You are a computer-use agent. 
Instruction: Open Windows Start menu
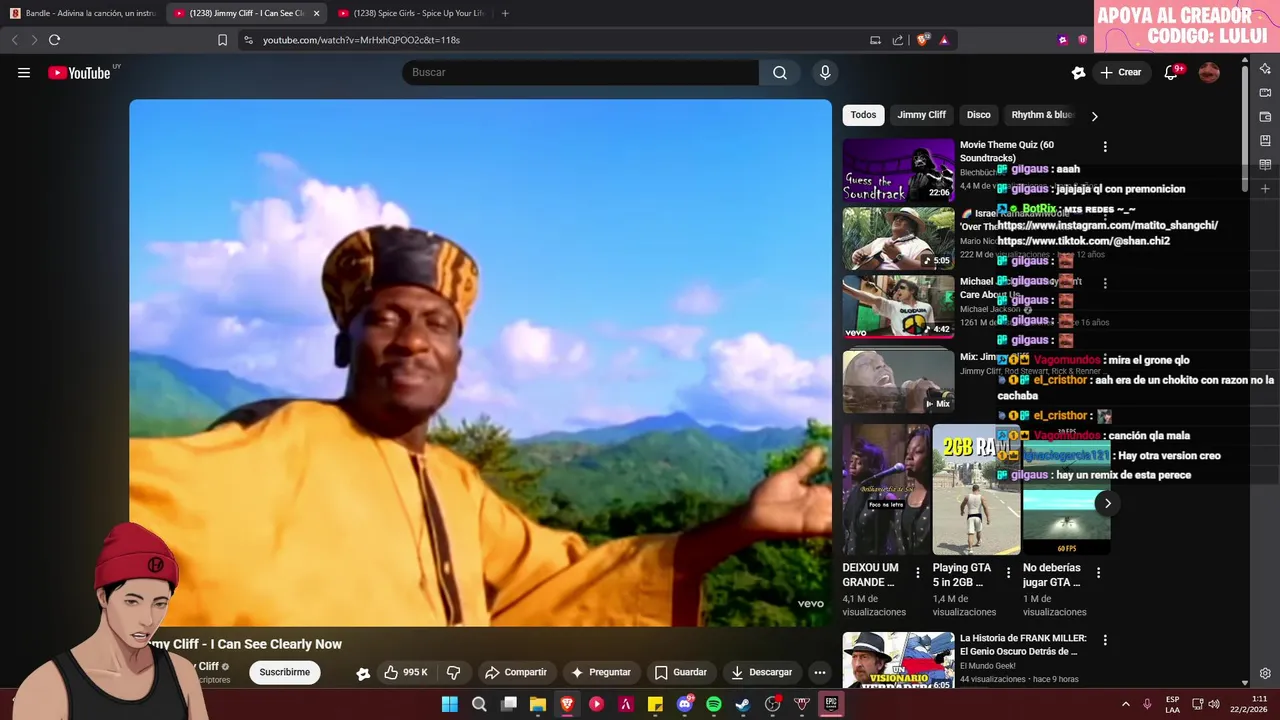450,704
